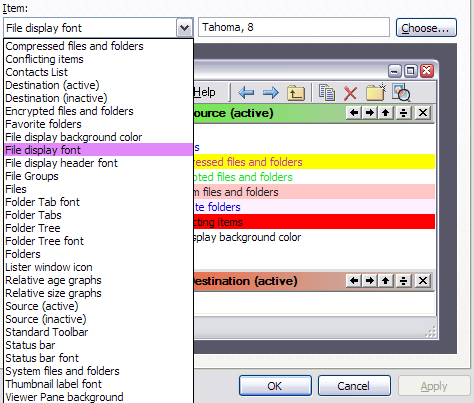Pick 'Compressed files and folders' list entry
474x403 pixels.
[74, 46]
